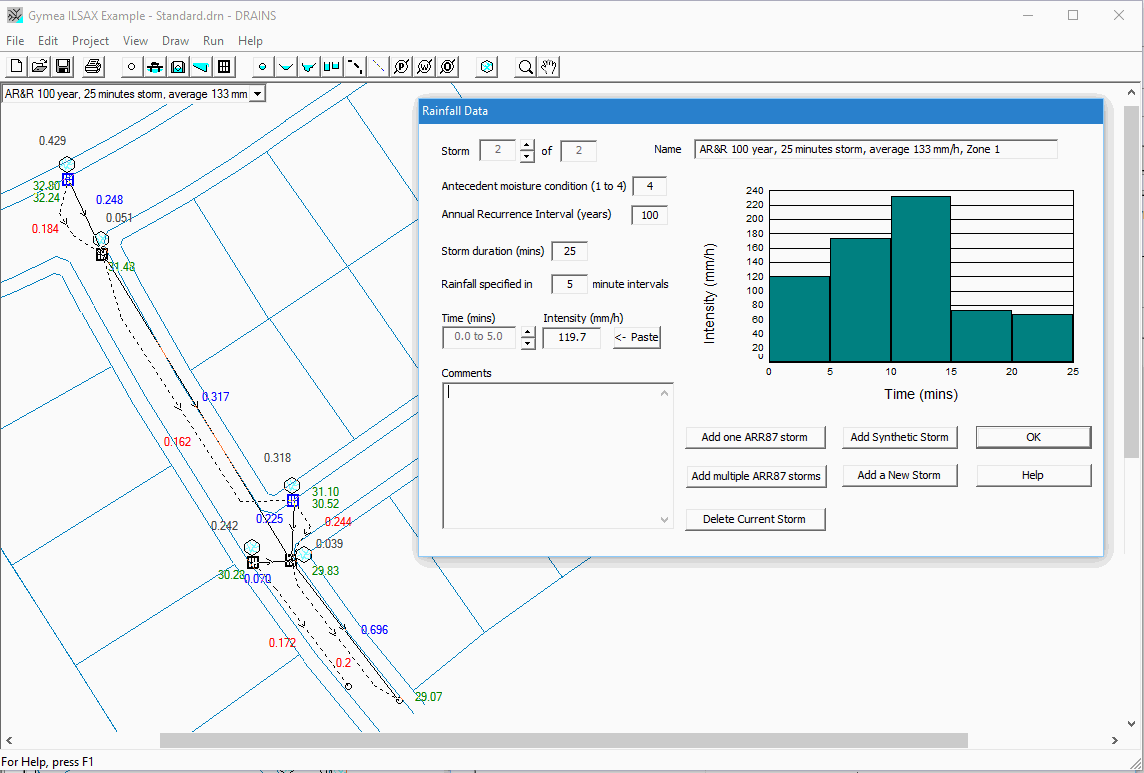Click the Rainfall Data dialog title bar
This screenshot has height=773, width=1144.
(x=760, y=111)
